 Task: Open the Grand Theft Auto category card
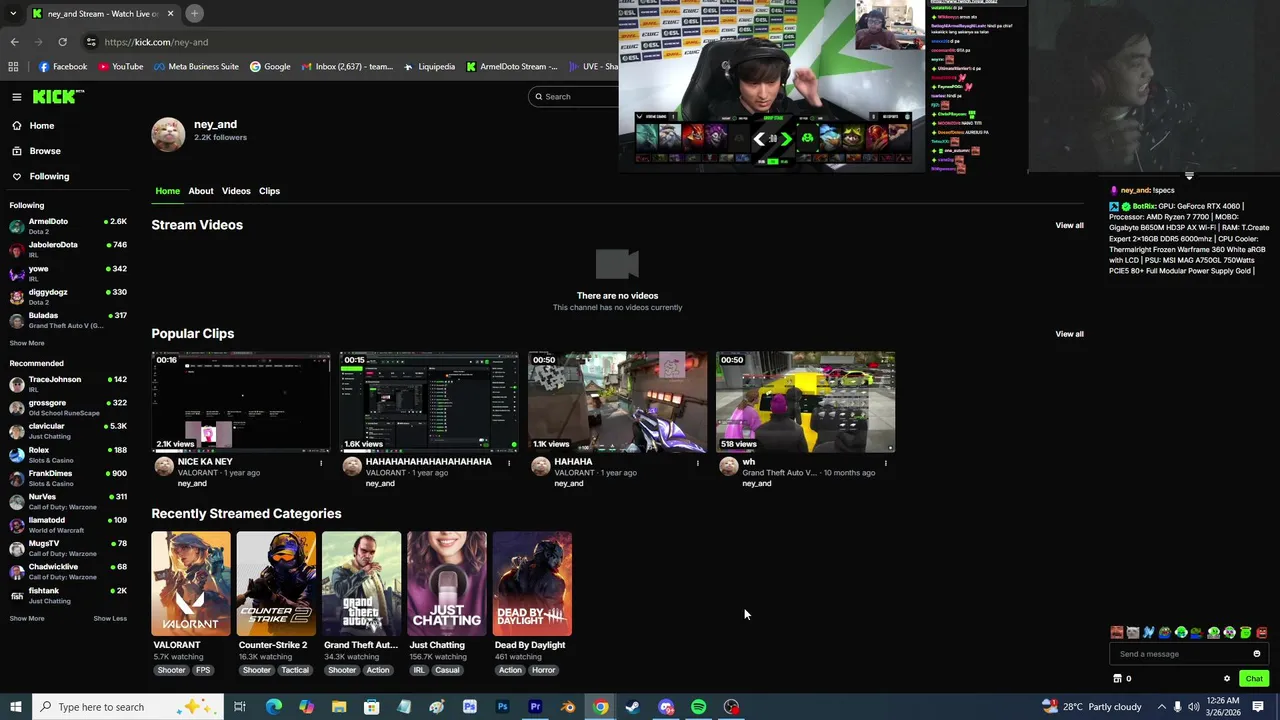[361, 584]
